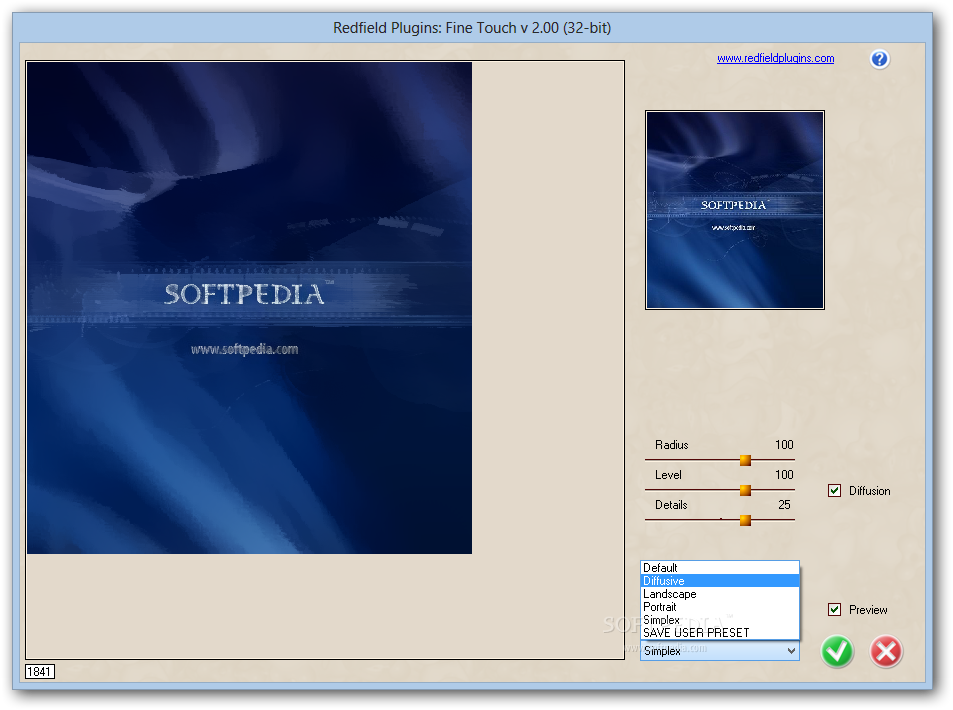This screenshot has width=953, height=710.
Task: Click the Level value 100
Action: pos(784,475)
